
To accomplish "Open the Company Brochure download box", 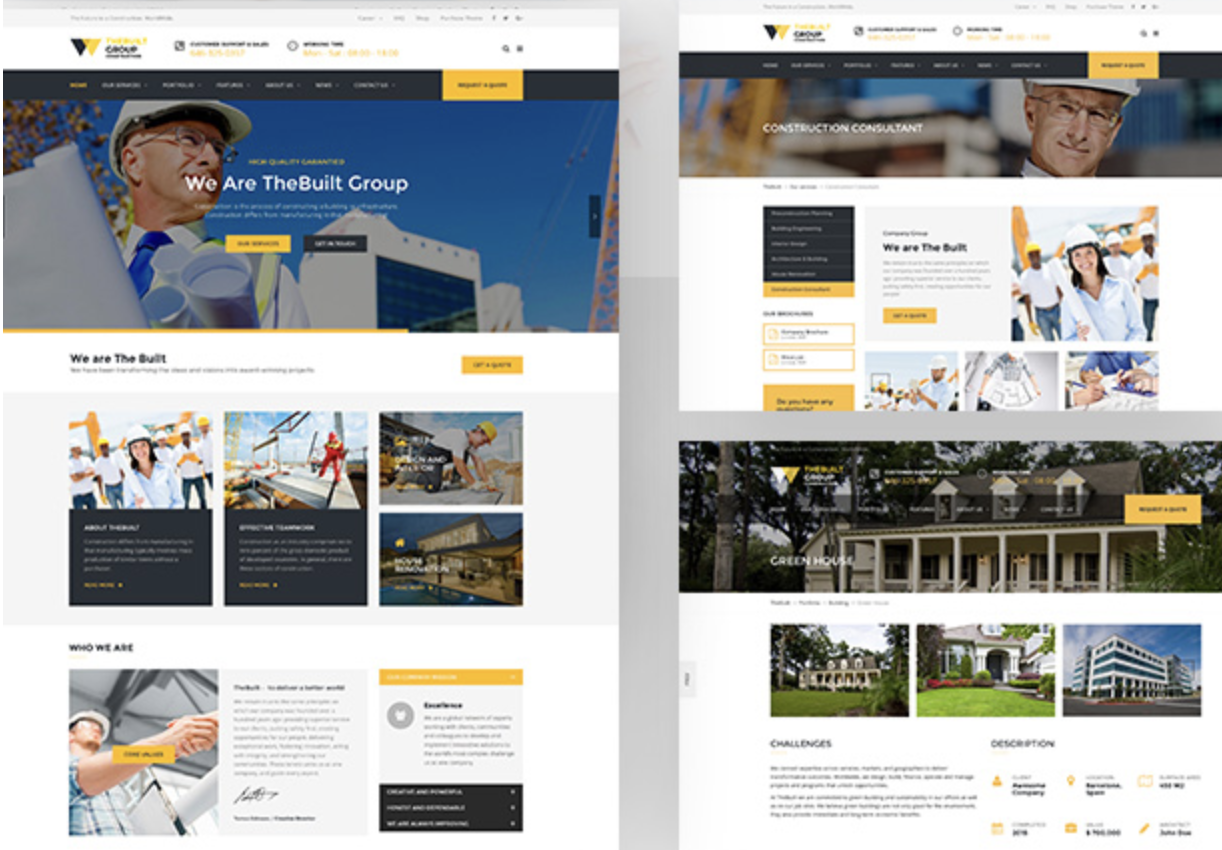I will (808, 333).
